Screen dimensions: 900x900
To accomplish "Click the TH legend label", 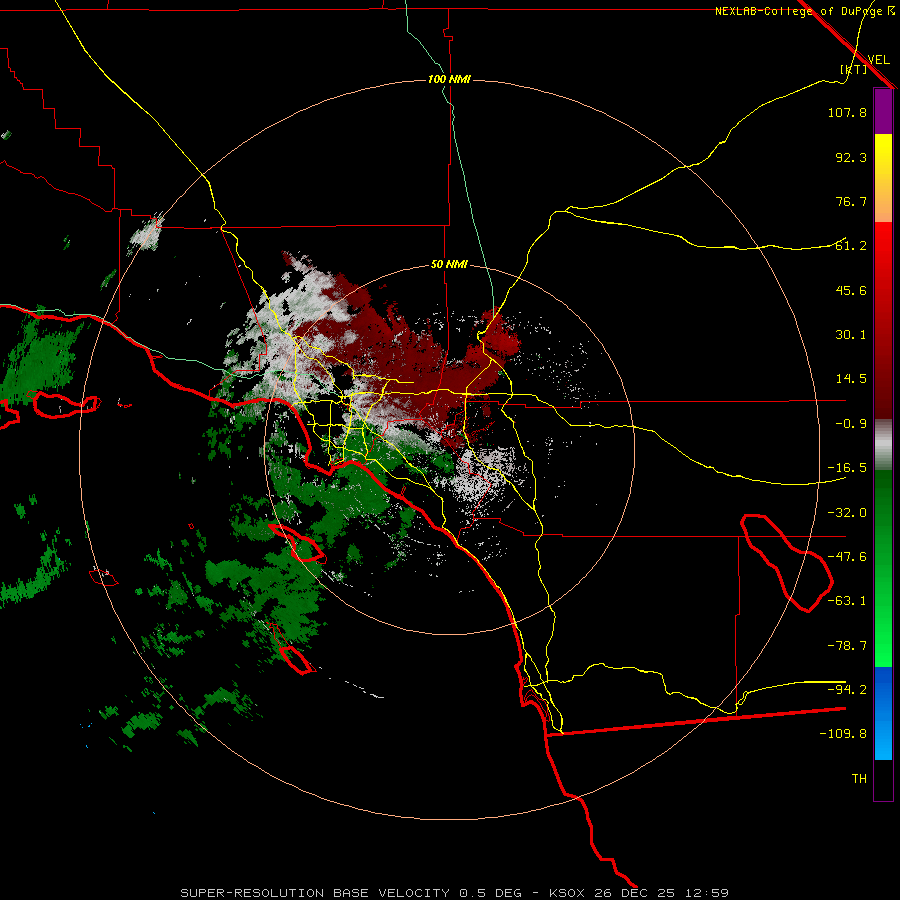I will point(859,779).
